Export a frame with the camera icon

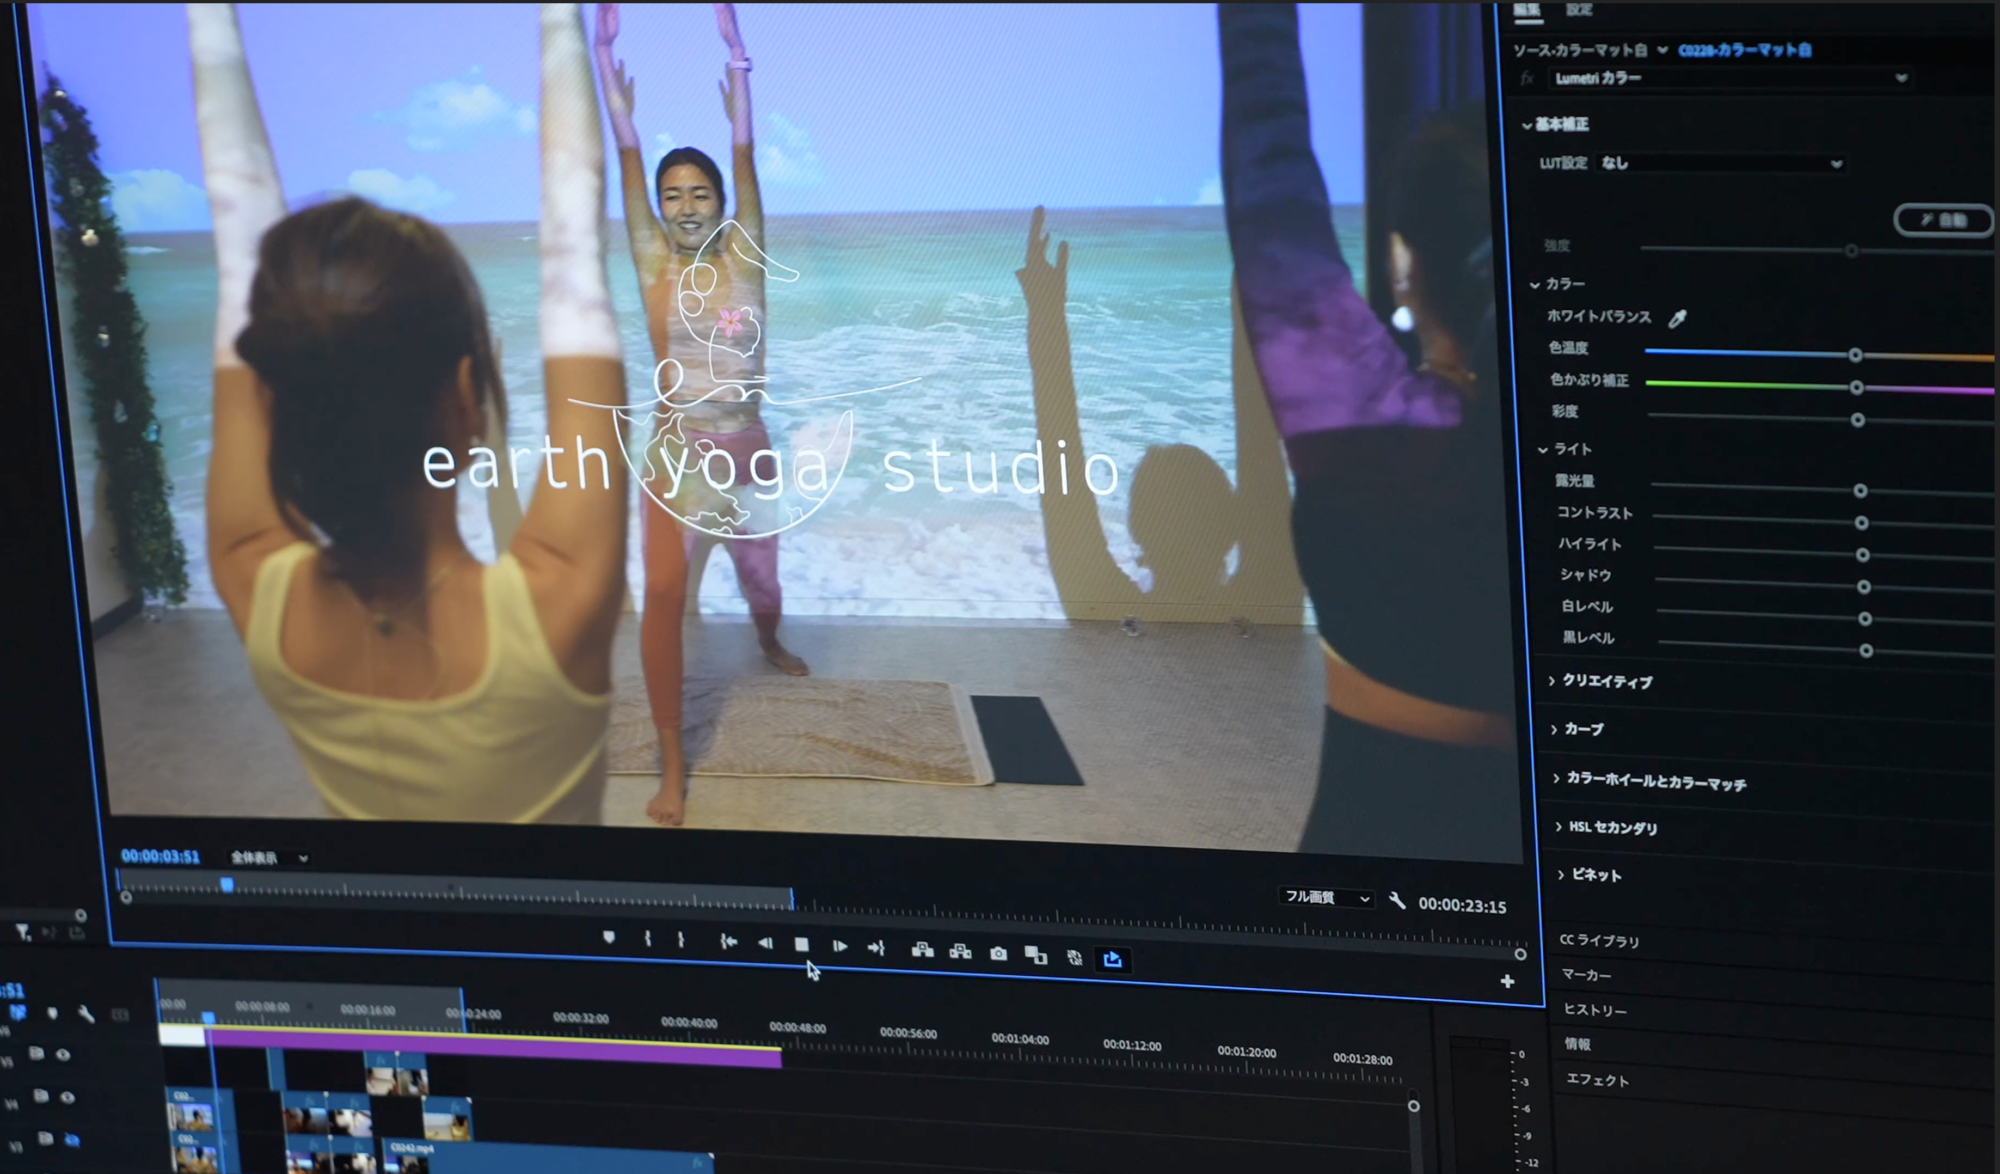[x=998, y=954]
